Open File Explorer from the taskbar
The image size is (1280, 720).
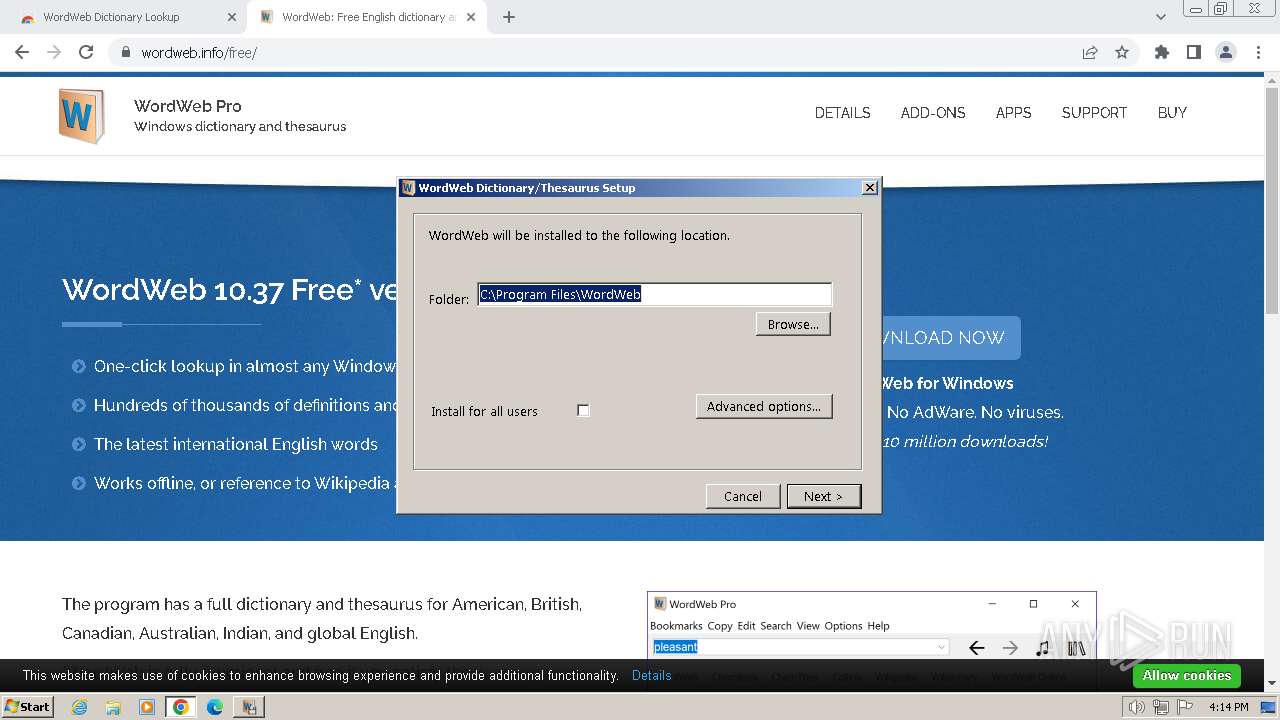(x=113, y=707)
